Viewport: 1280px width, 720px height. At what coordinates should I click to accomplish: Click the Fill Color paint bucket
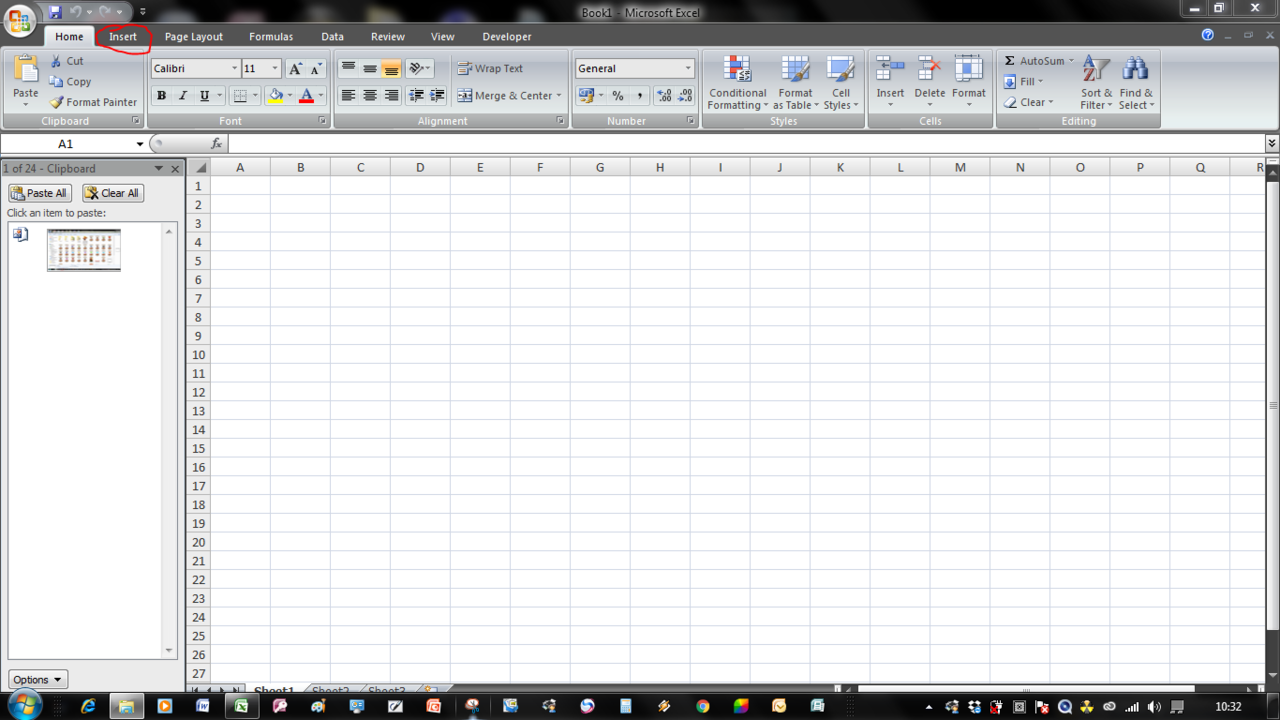(275, 96)
